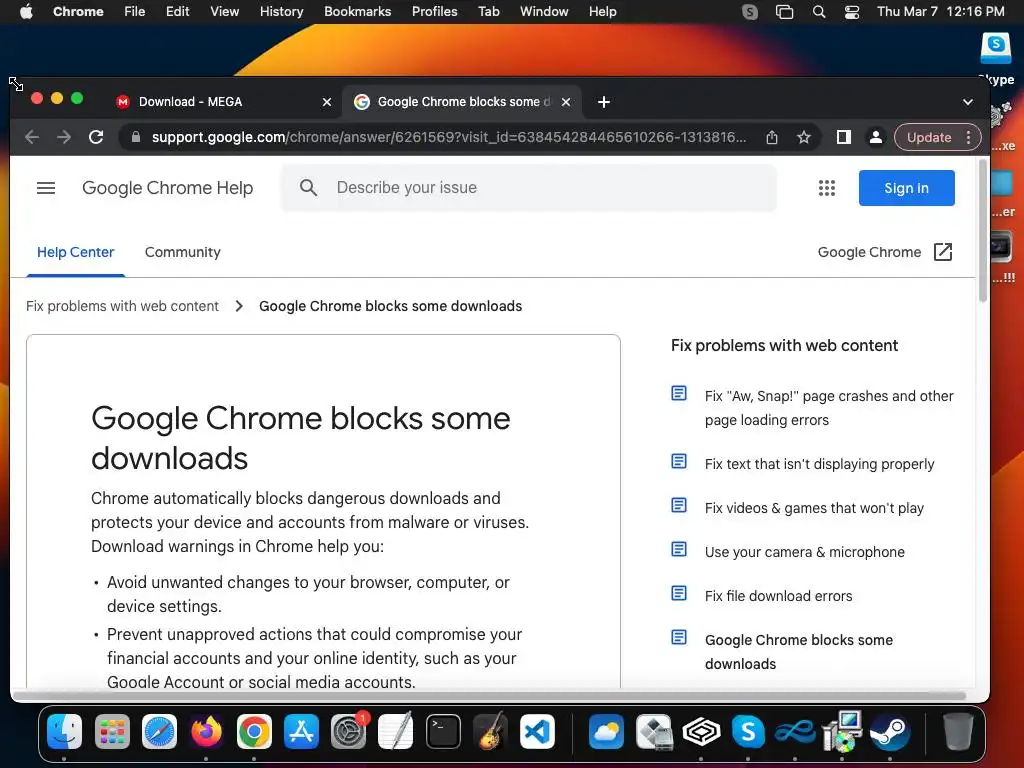Open Finder from the dock
This screenshot has width=1024, height=768.
(x=65, y=732)
